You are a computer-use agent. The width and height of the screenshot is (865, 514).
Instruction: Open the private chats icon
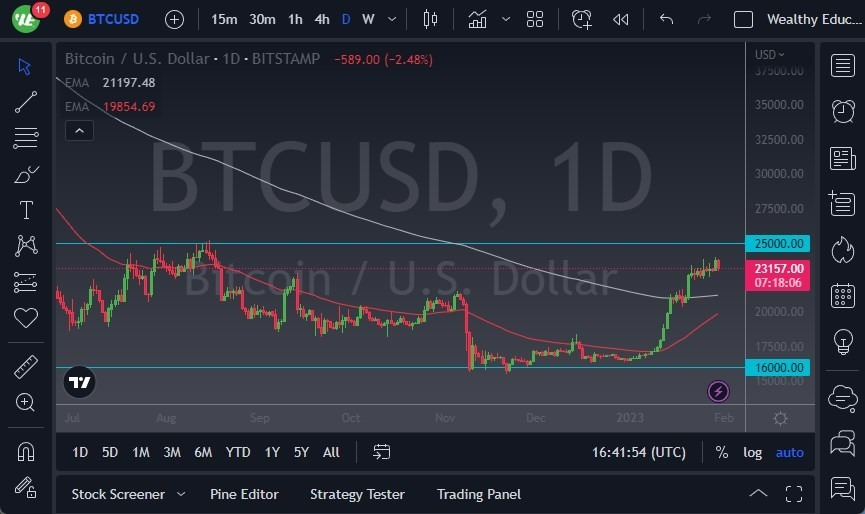click(x=842, y=443)
